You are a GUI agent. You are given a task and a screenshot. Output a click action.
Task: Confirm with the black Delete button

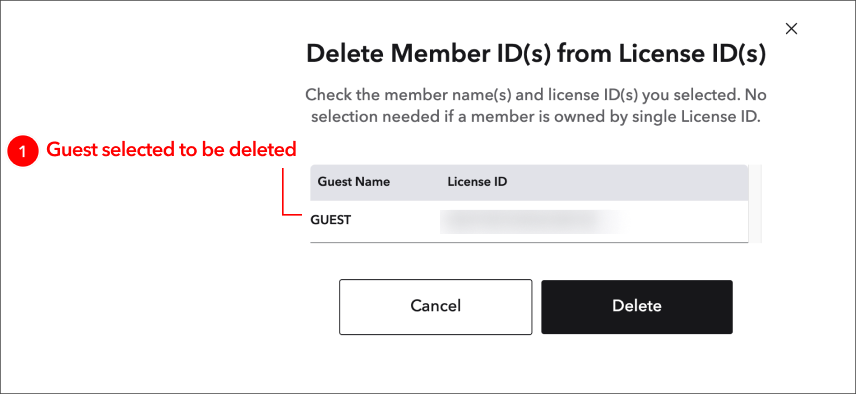637,307
